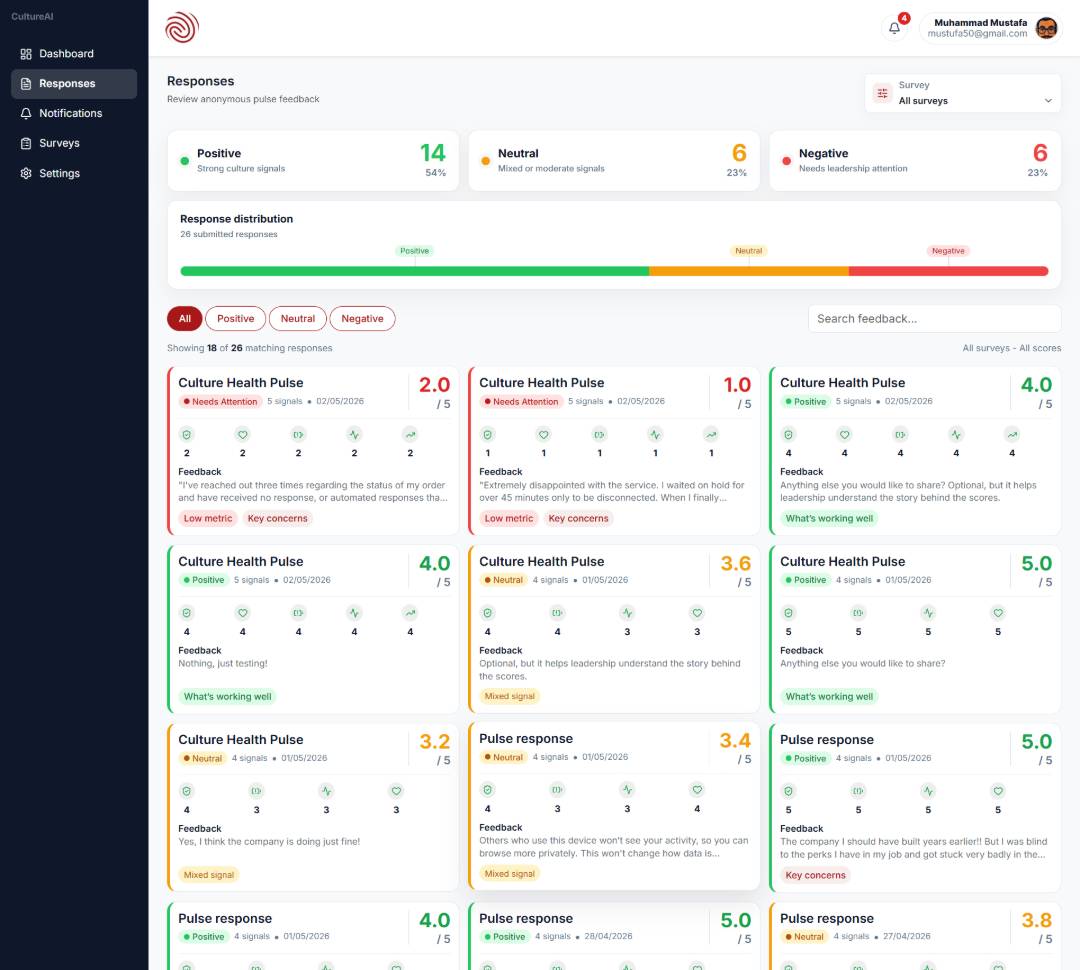Open the Muhammad Mustafa profile avatar
1080x970 pixels.
[1046, 28]
